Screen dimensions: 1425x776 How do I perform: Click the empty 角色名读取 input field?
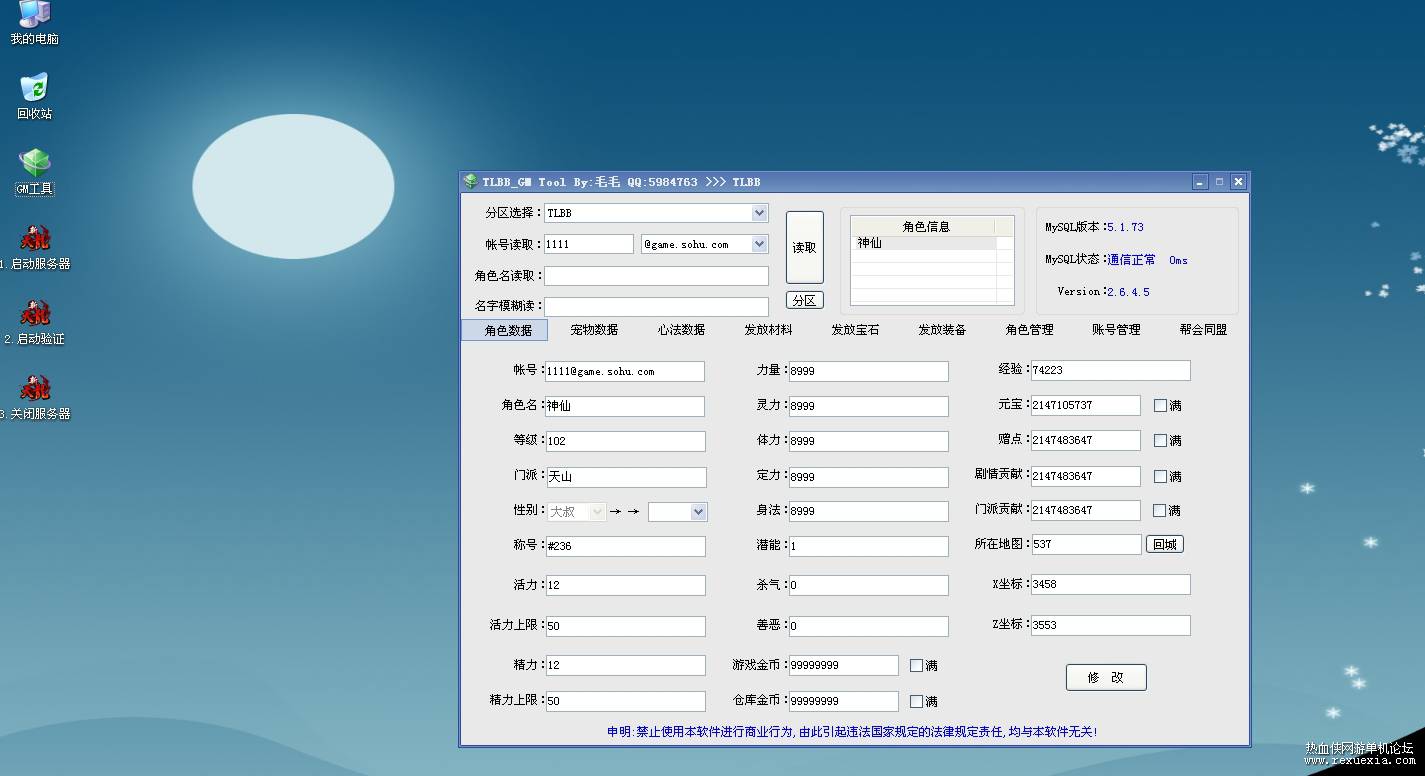pyautogui.click(x=656, y=276)
